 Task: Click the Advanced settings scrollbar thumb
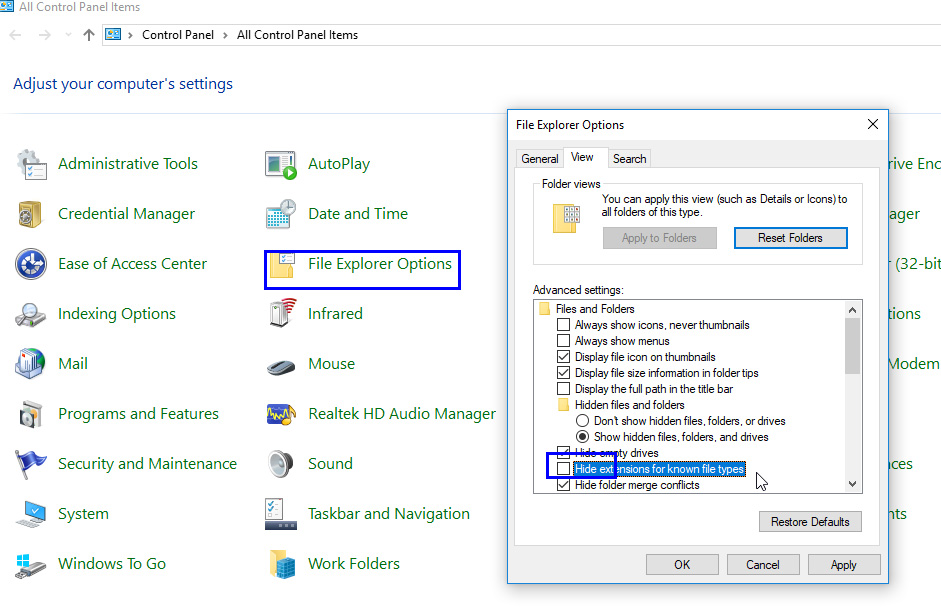point(852,346)
